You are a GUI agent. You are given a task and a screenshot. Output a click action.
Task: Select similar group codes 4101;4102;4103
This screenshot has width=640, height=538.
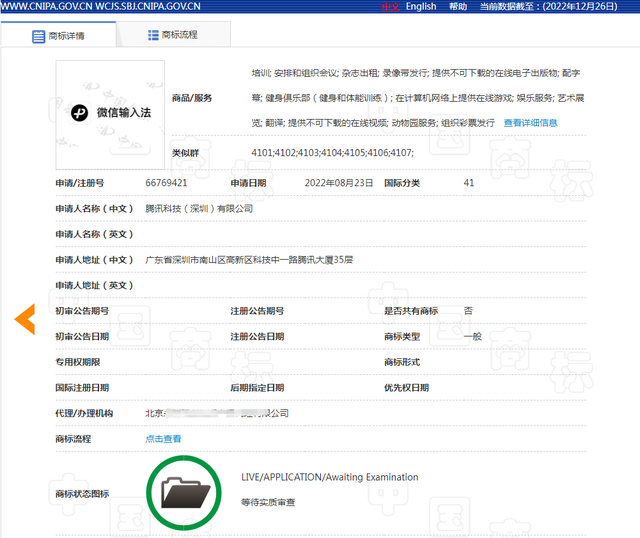click(x=333, y=153)
